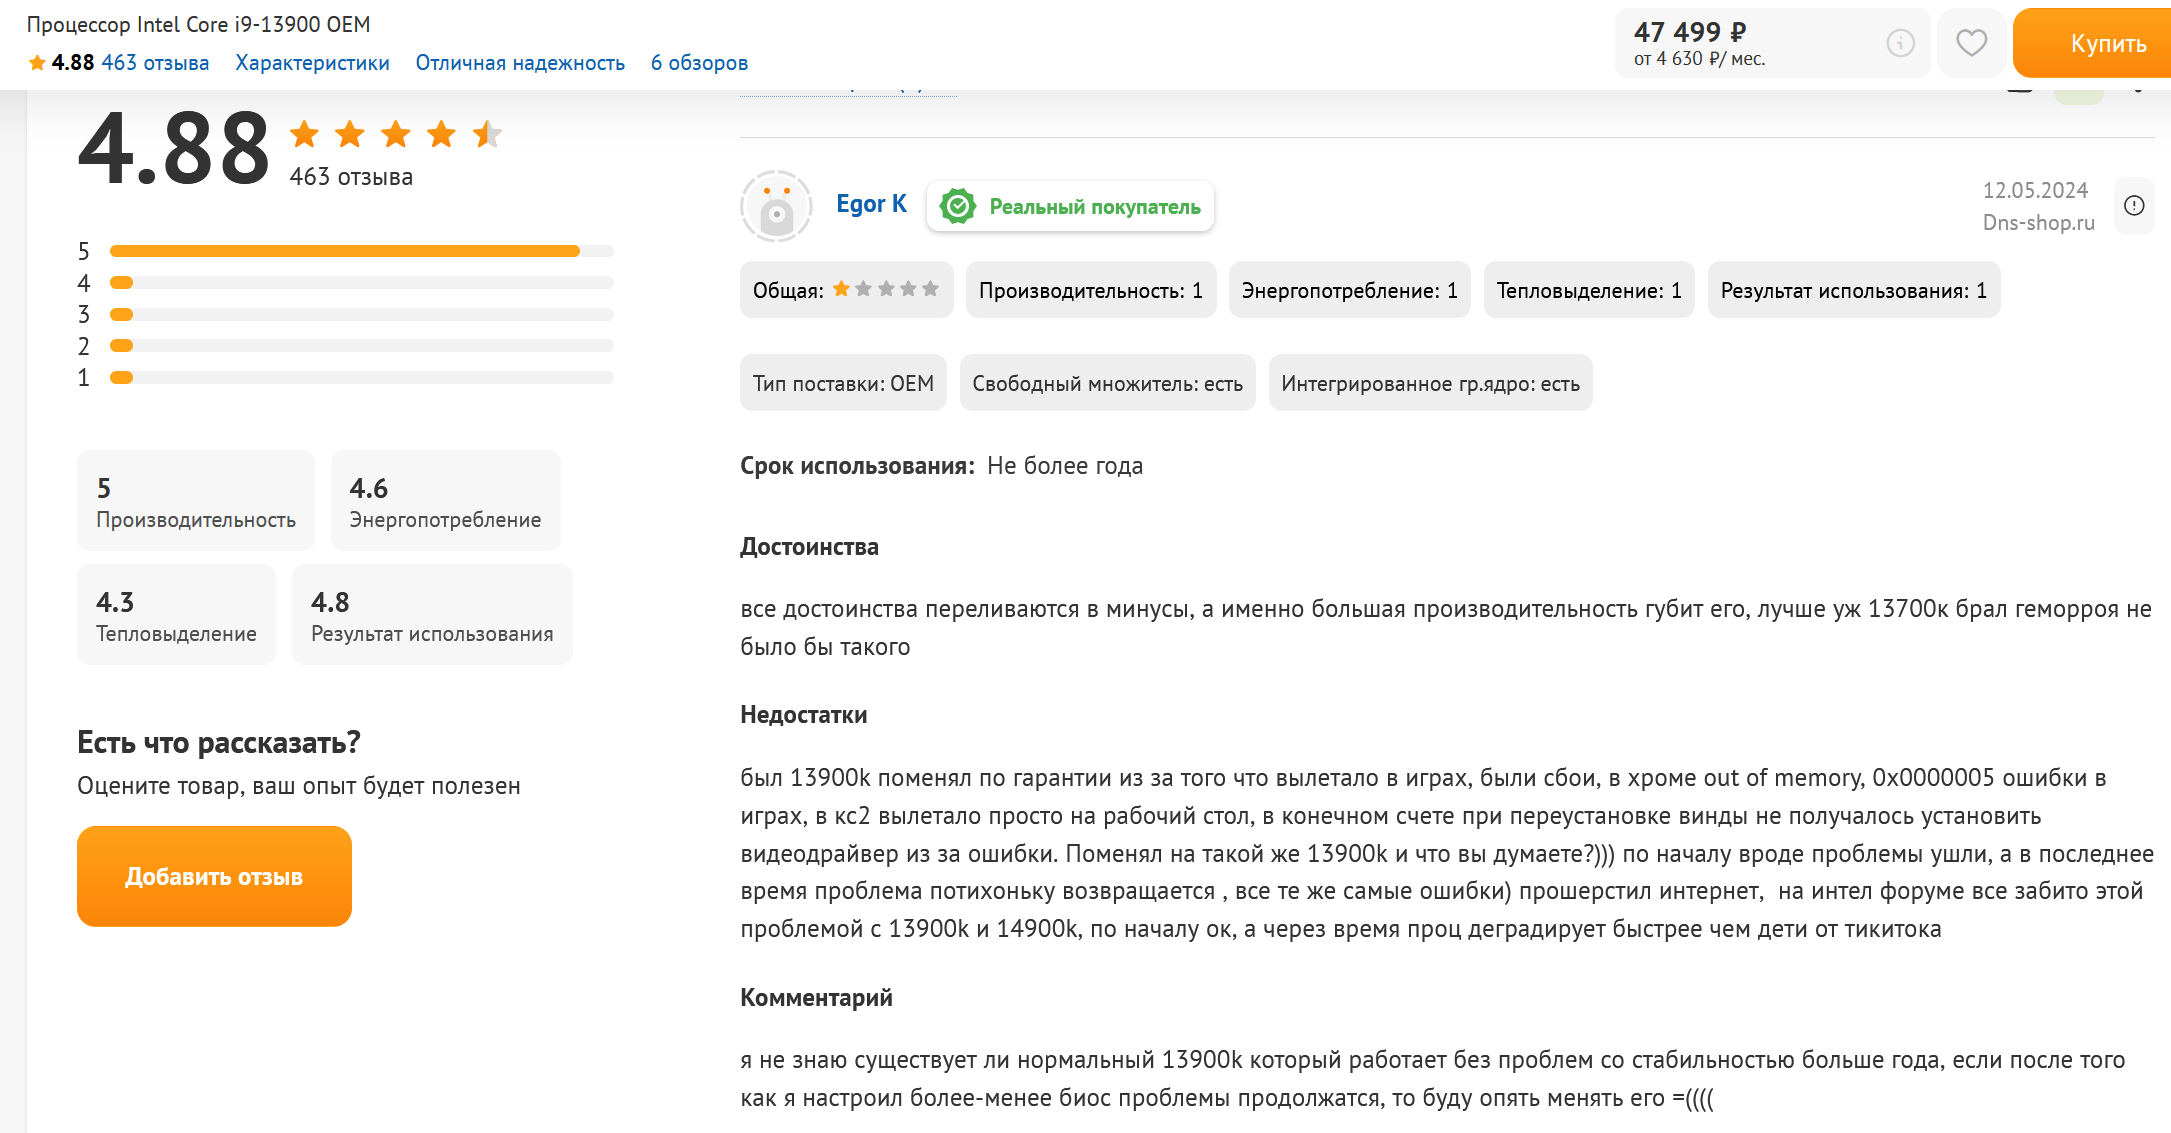The width and height of the screenshot is (2171, 1133).
Task: Click the Dns-shop.ru source label
Action: tap(2038, 223)
